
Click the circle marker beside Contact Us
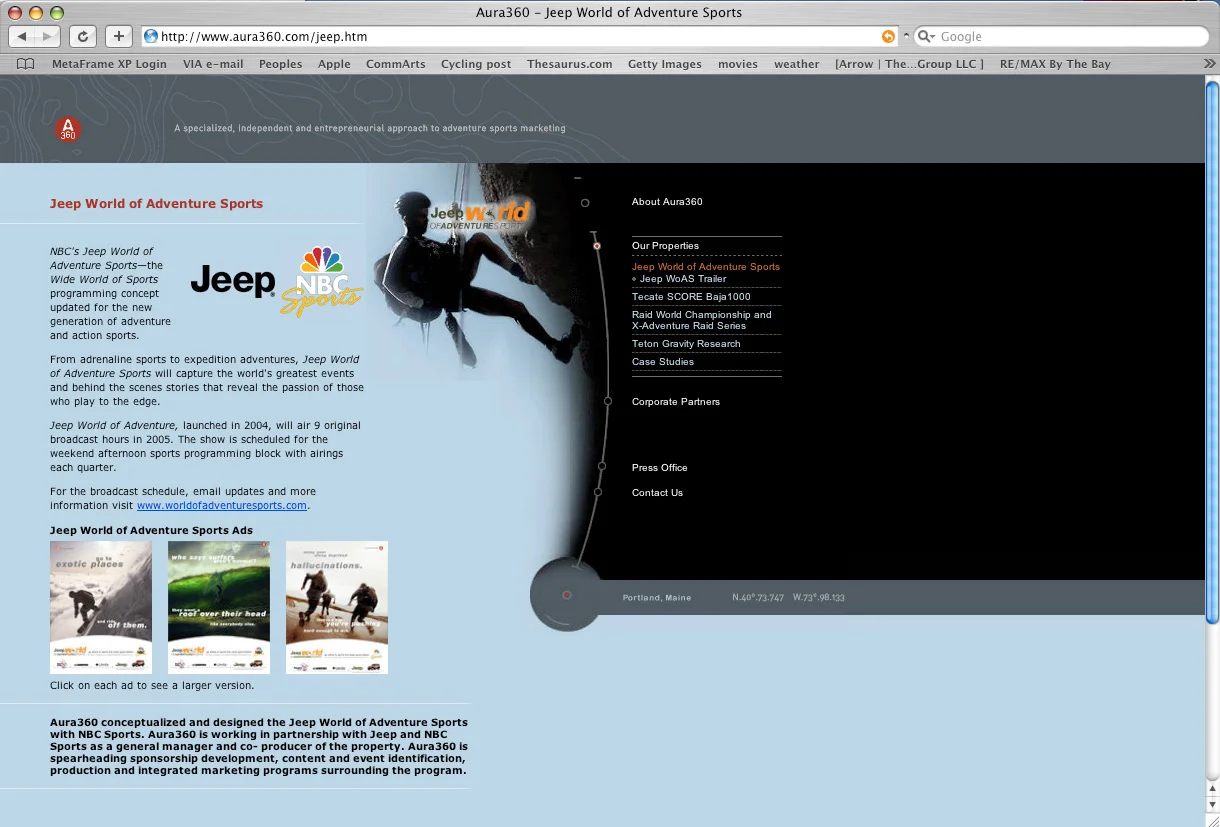pyautogui.click(x=598, y=492)
